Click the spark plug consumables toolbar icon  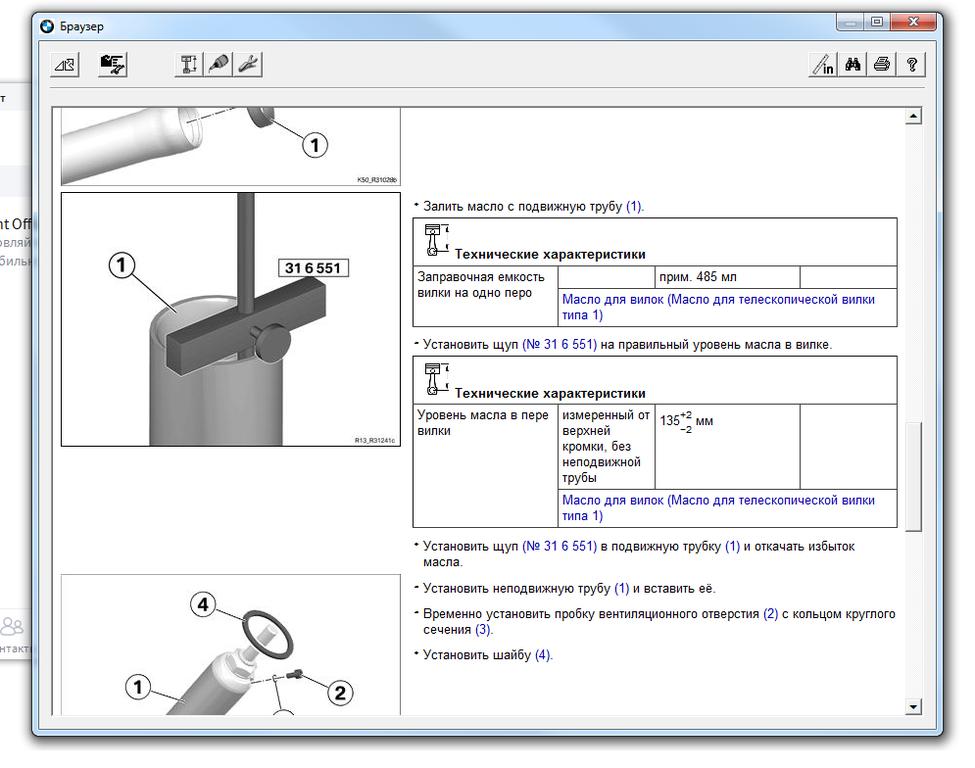[218, 65]
